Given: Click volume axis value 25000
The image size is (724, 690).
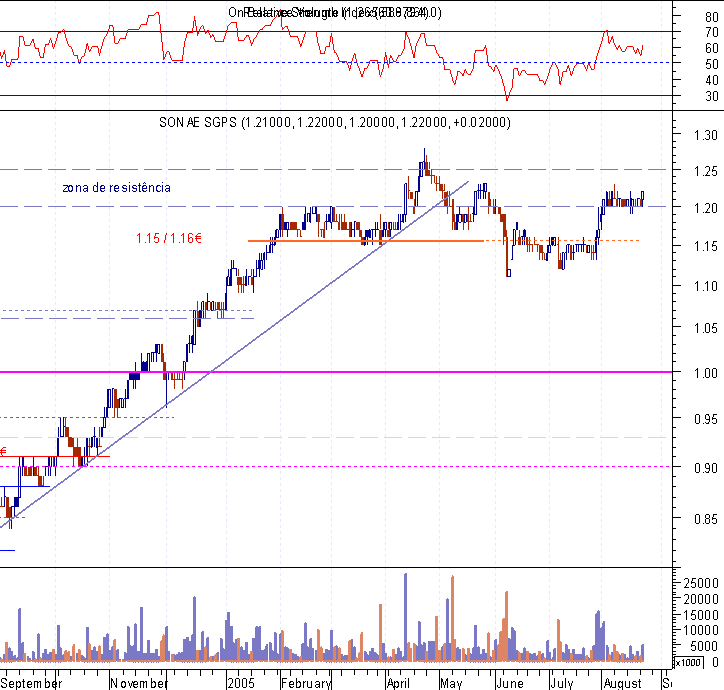Looking at the screenshot, I should pyautogui.click(x=701, y=584).
